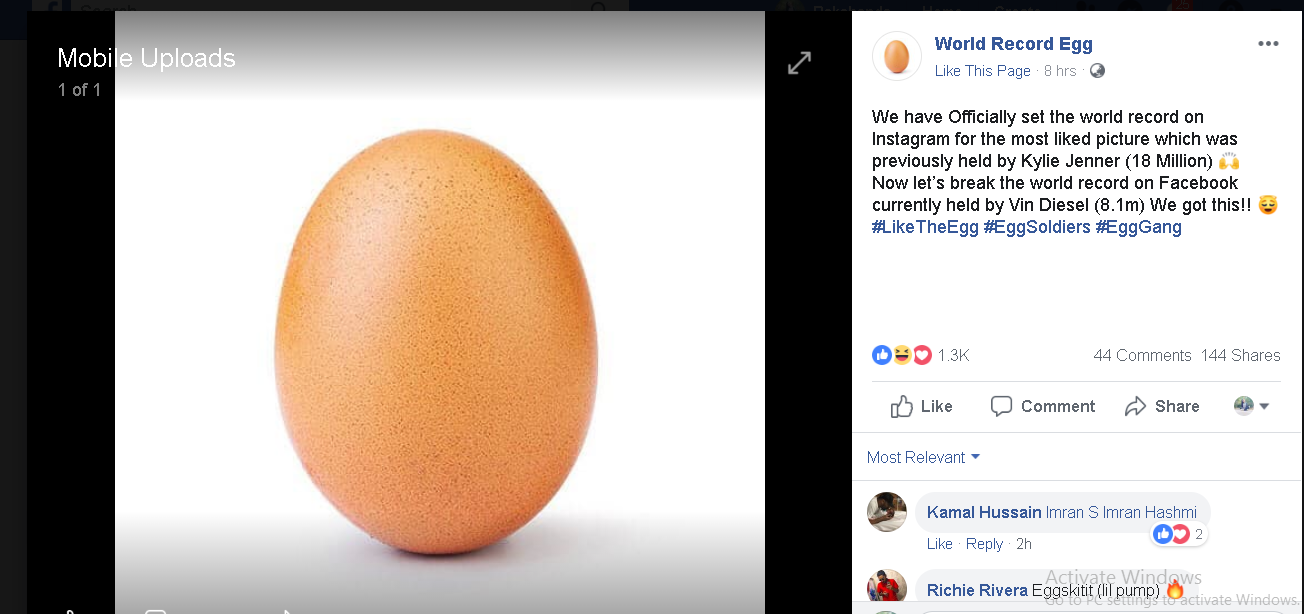1304x614 pixels.
Task: Click Like This Page link
Action: 982,71
